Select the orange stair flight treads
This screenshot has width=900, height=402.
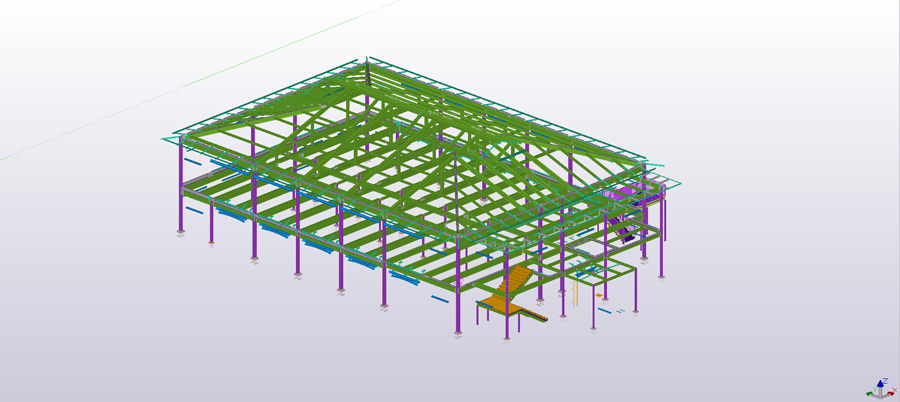(x=517, y=280)
